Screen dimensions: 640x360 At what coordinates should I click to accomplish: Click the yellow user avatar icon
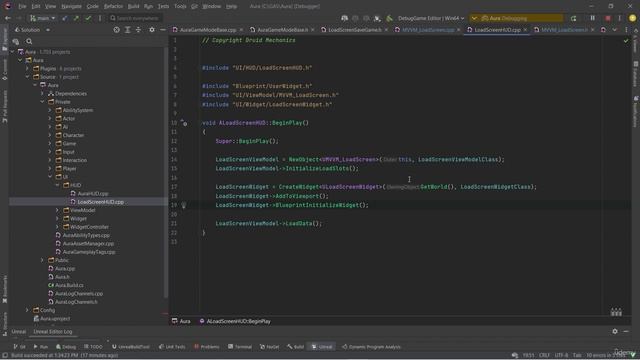point(632,18)
